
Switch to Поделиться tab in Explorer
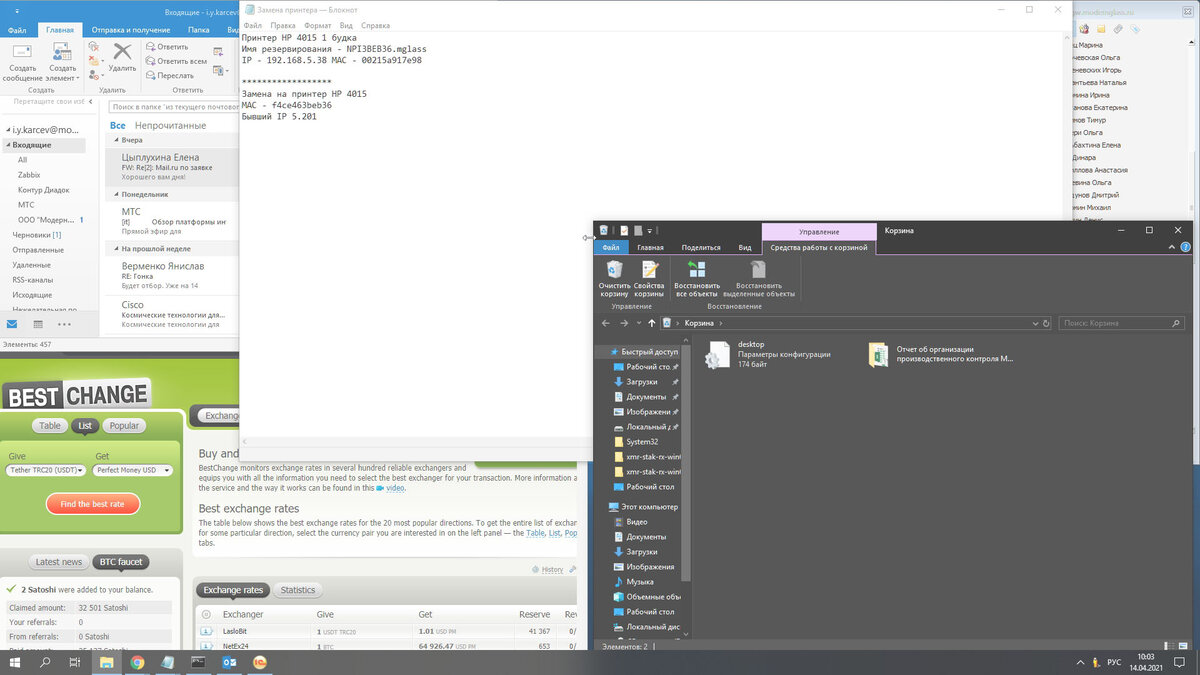tap(701, 247)
